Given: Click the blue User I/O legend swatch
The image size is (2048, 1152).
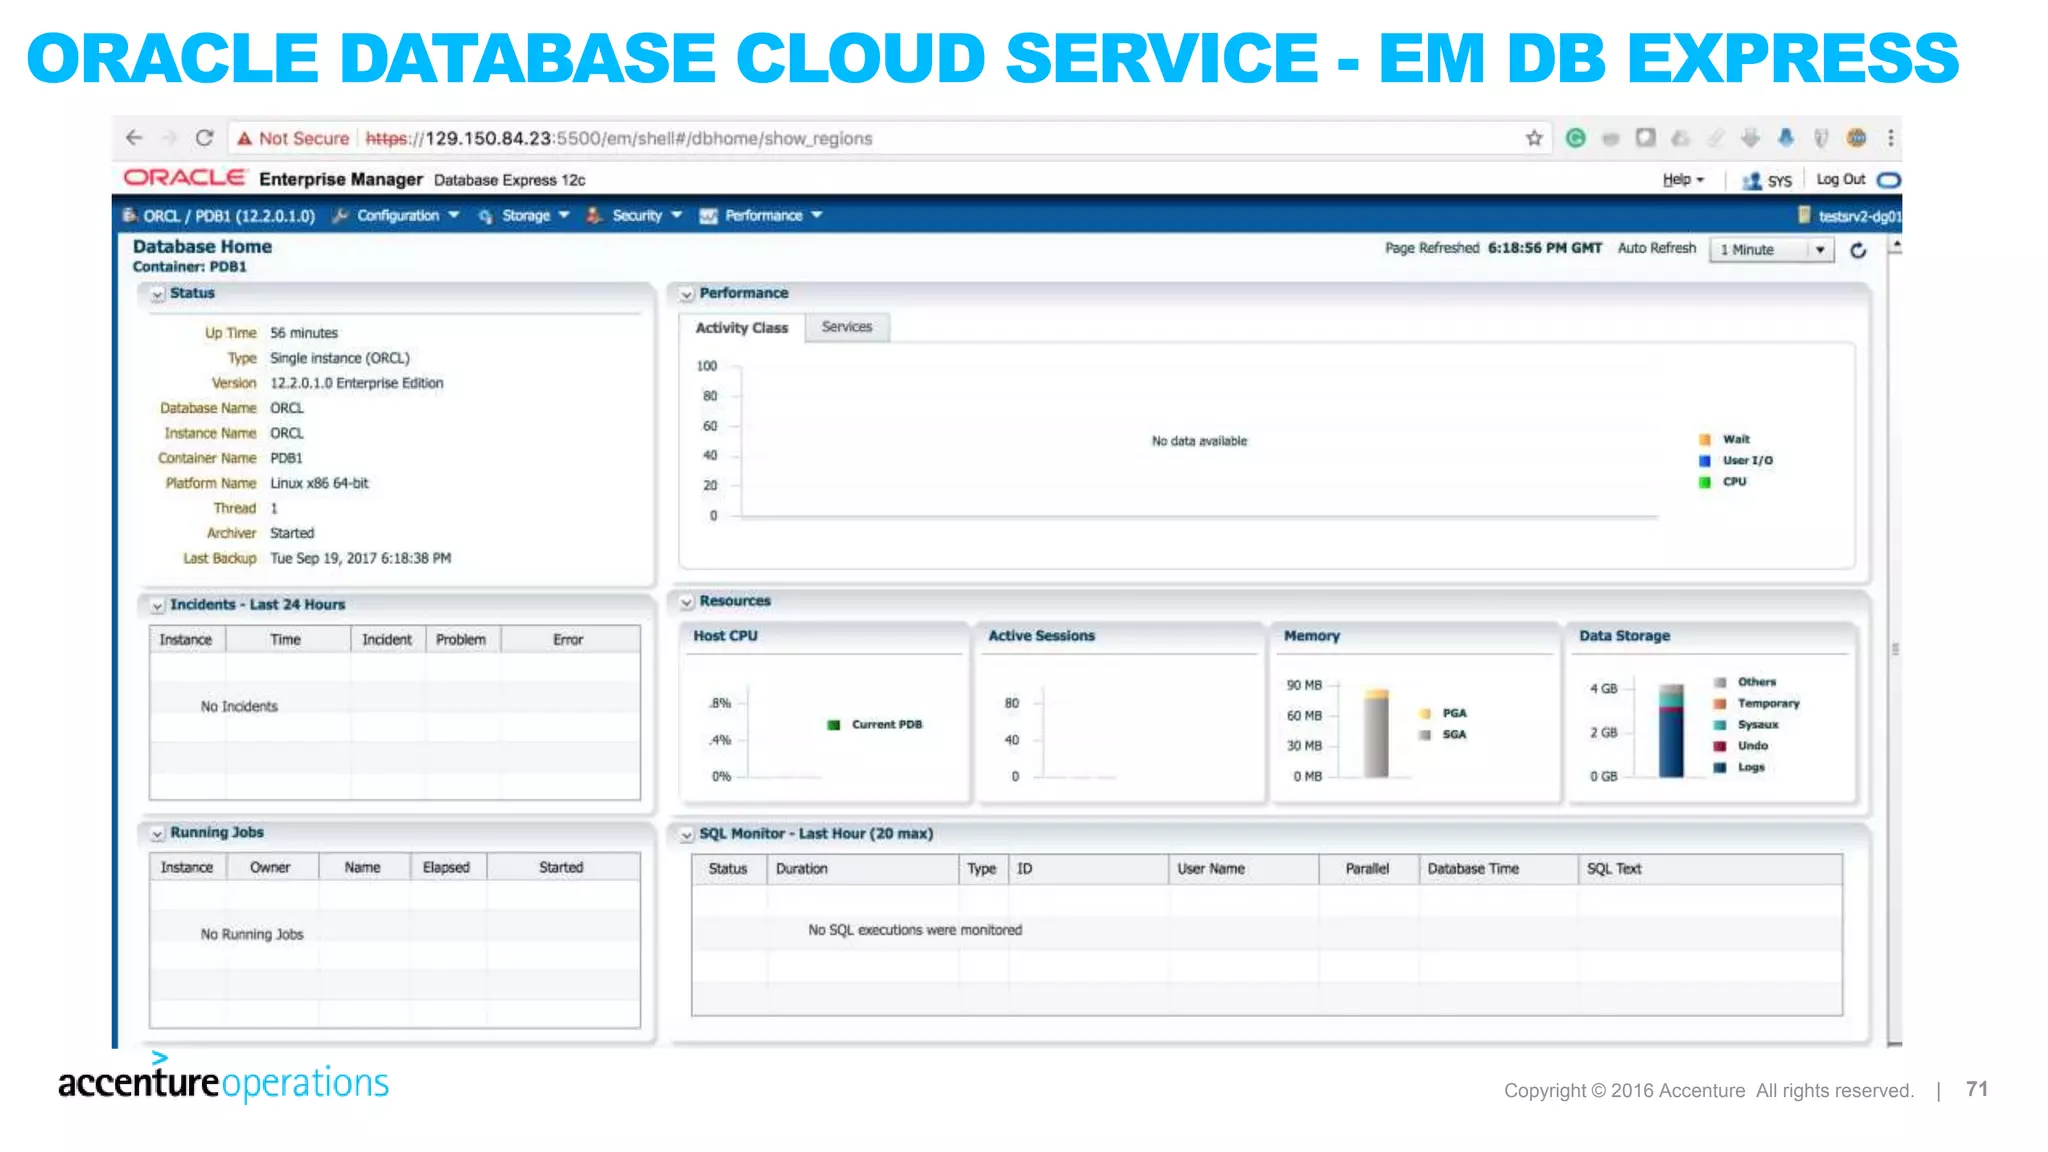Looking at the screenshot, I should pos(1705,461).
